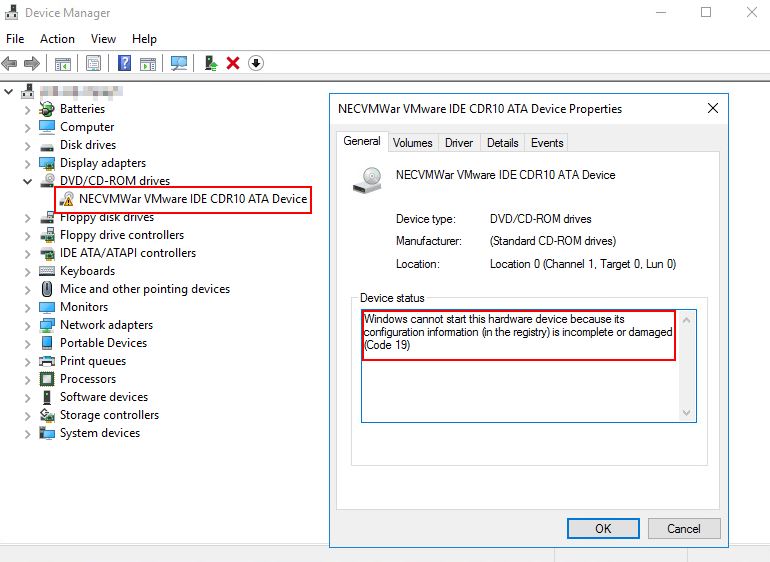Click the Portable Devices category icon

coord(47,343)
